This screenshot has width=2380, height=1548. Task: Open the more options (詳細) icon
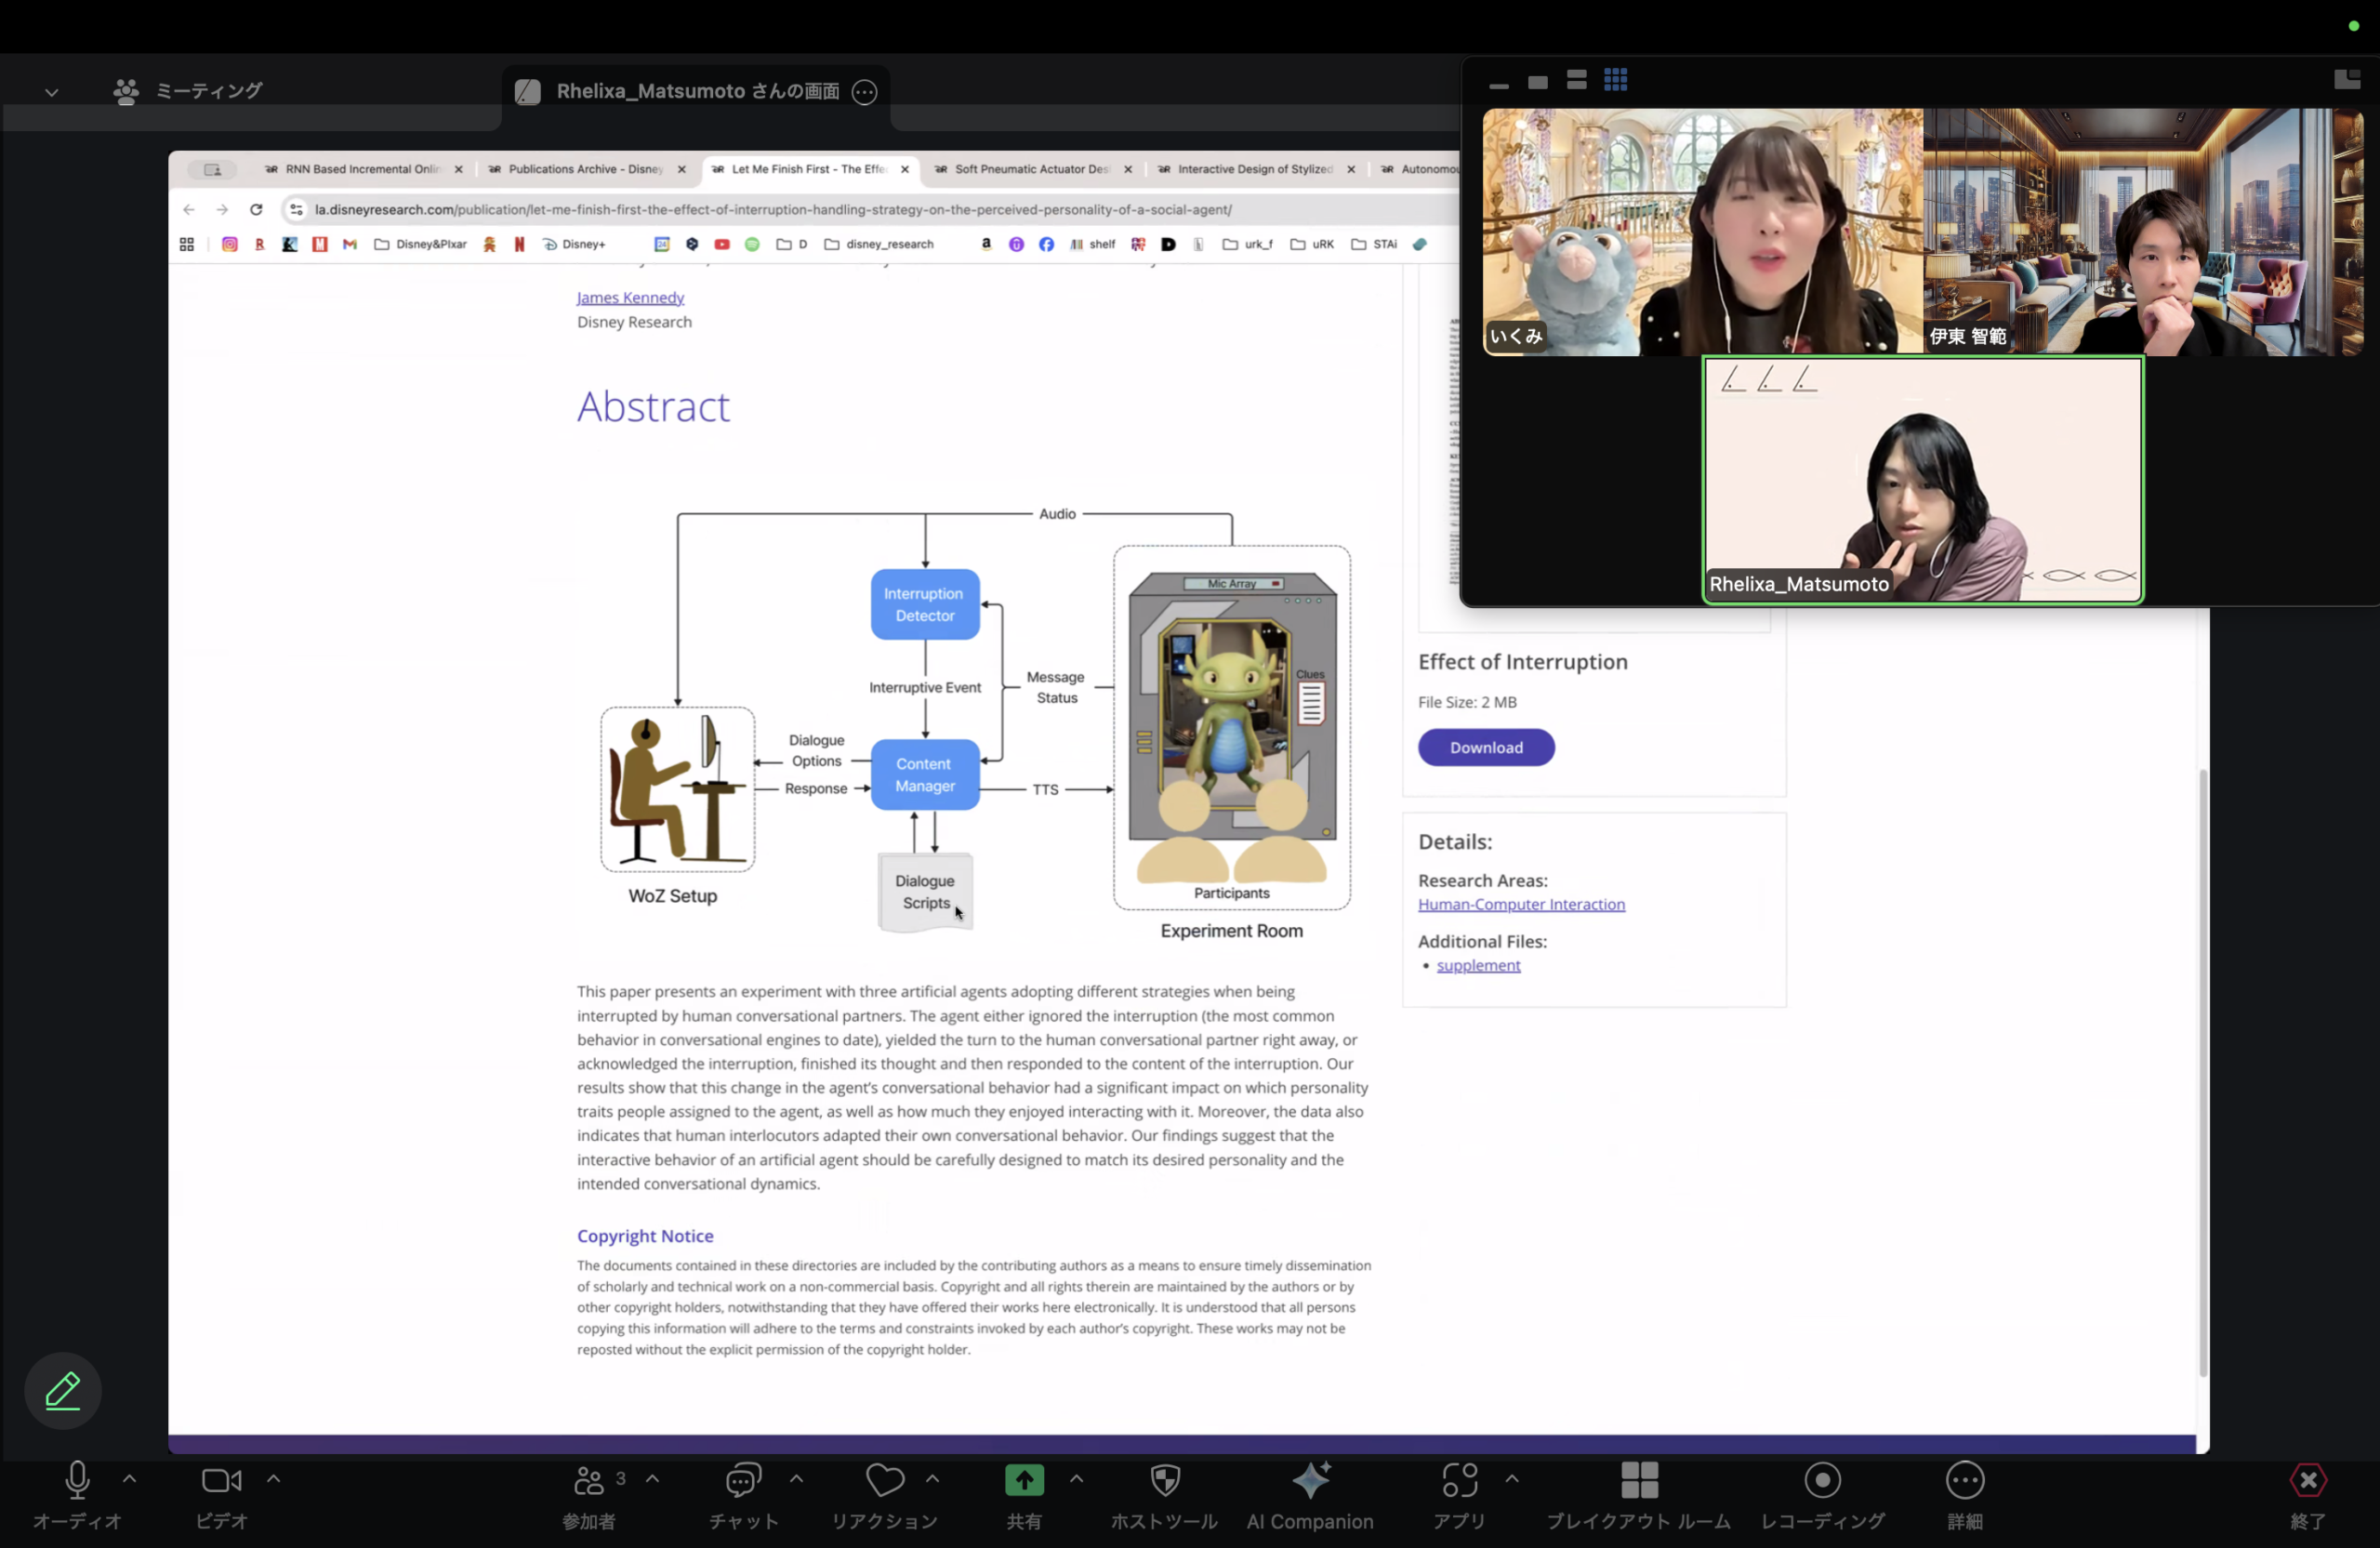[x=1965, y=1480]
